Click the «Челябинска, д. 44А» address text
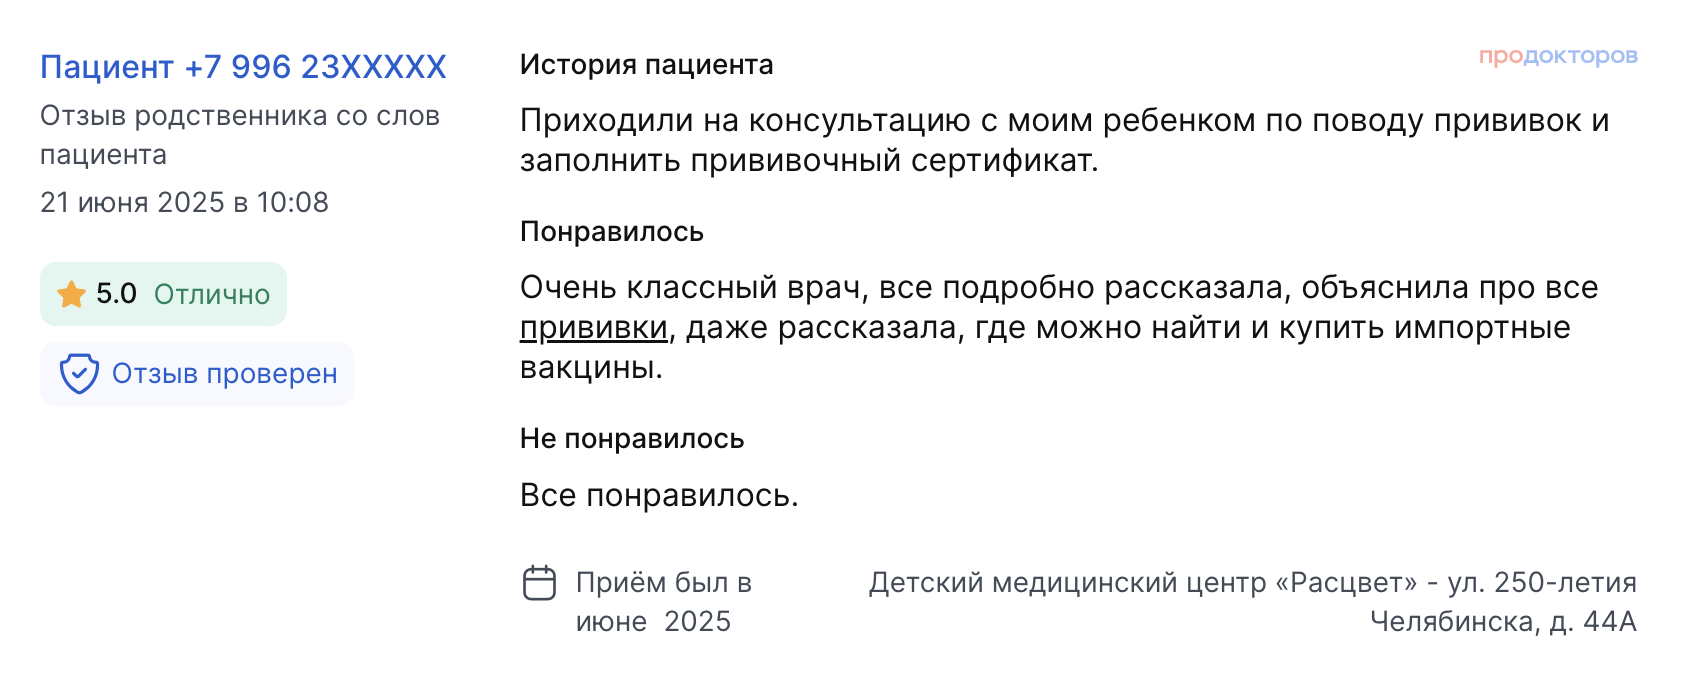The width and height of the screenshot is (1682, 686). pyautogui.click(x=1502, y=622)
